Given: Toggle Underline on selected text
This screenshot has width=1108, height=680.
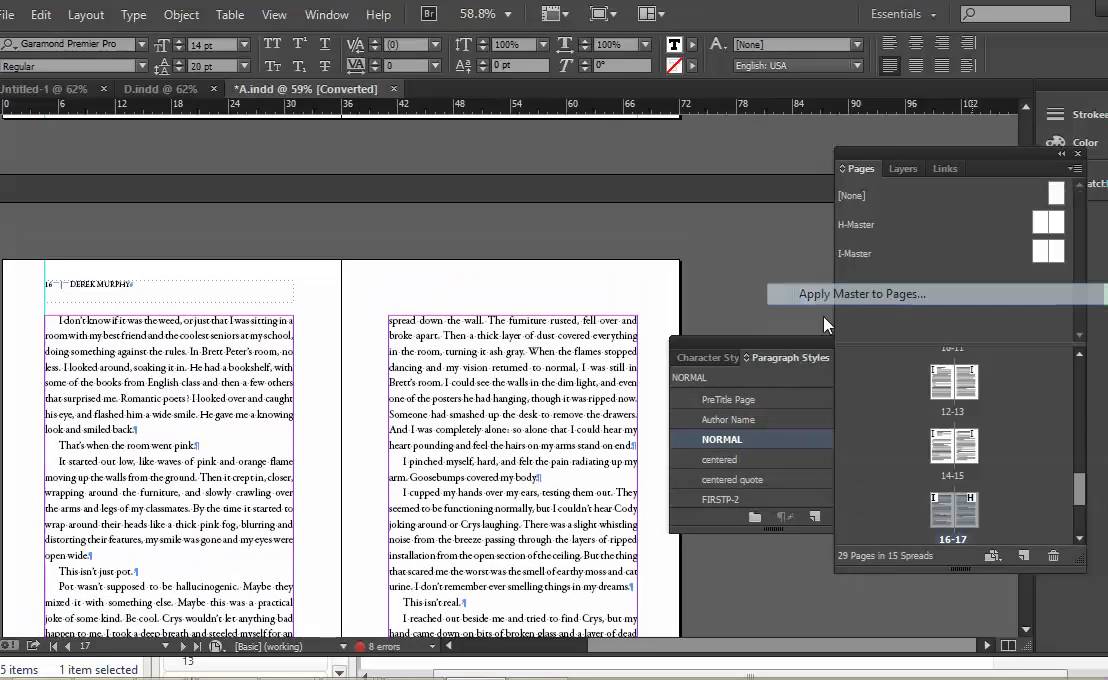Looking at the screenshot, I should 323,44.
